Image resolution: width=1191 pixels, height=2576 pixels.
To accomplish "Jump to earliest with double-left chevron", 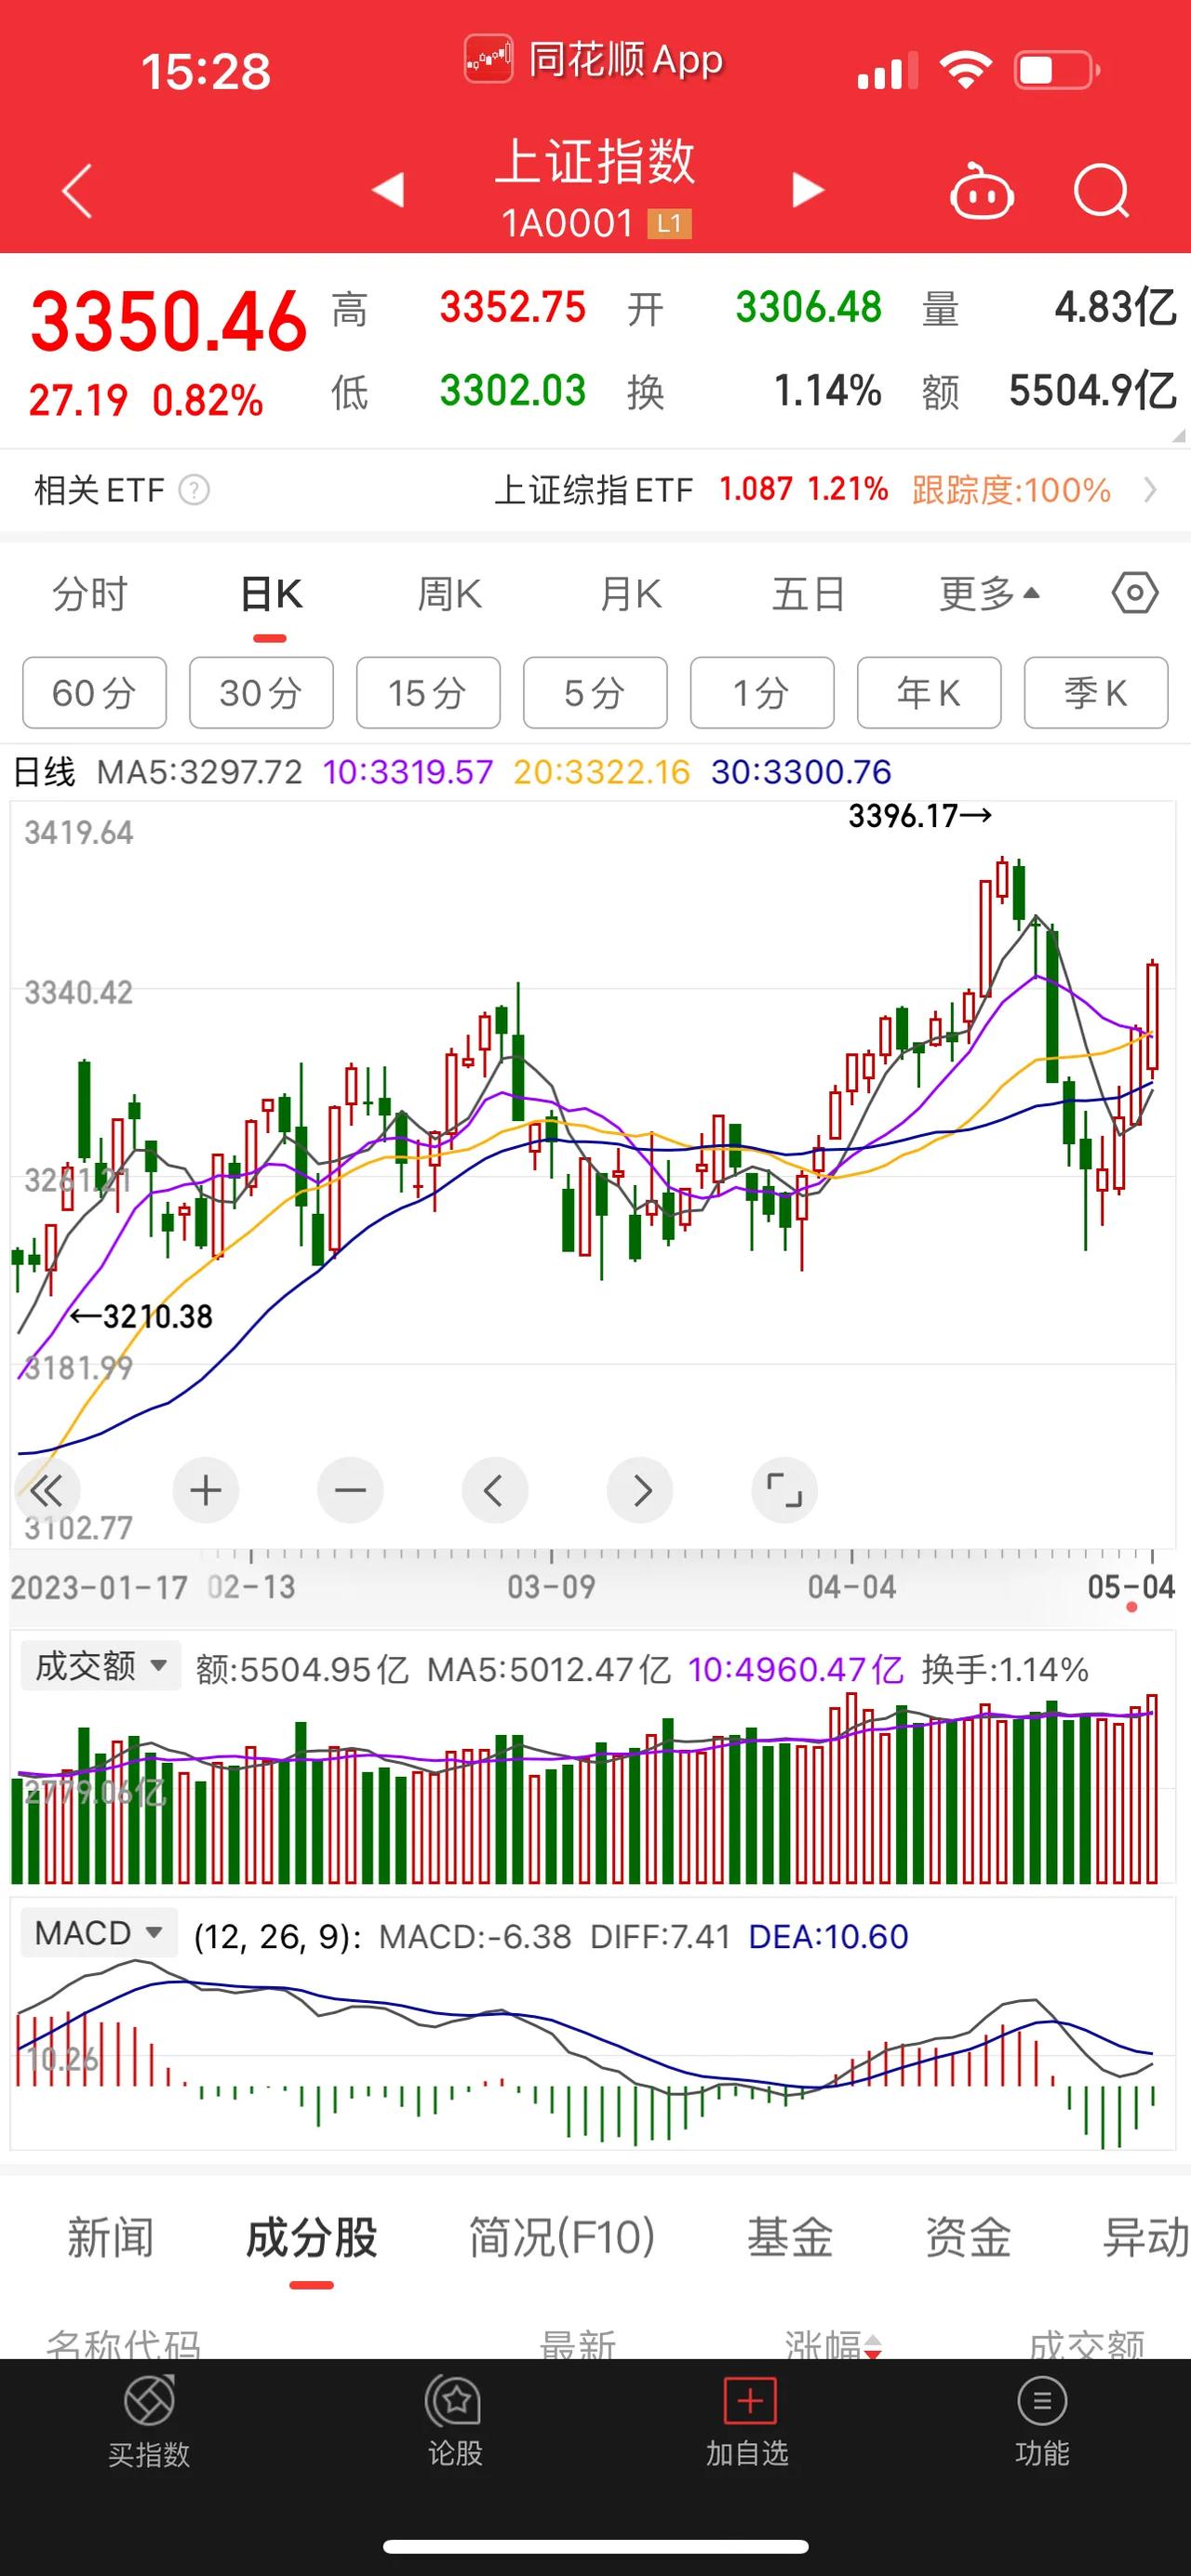I will click(x=46, y=1491).
